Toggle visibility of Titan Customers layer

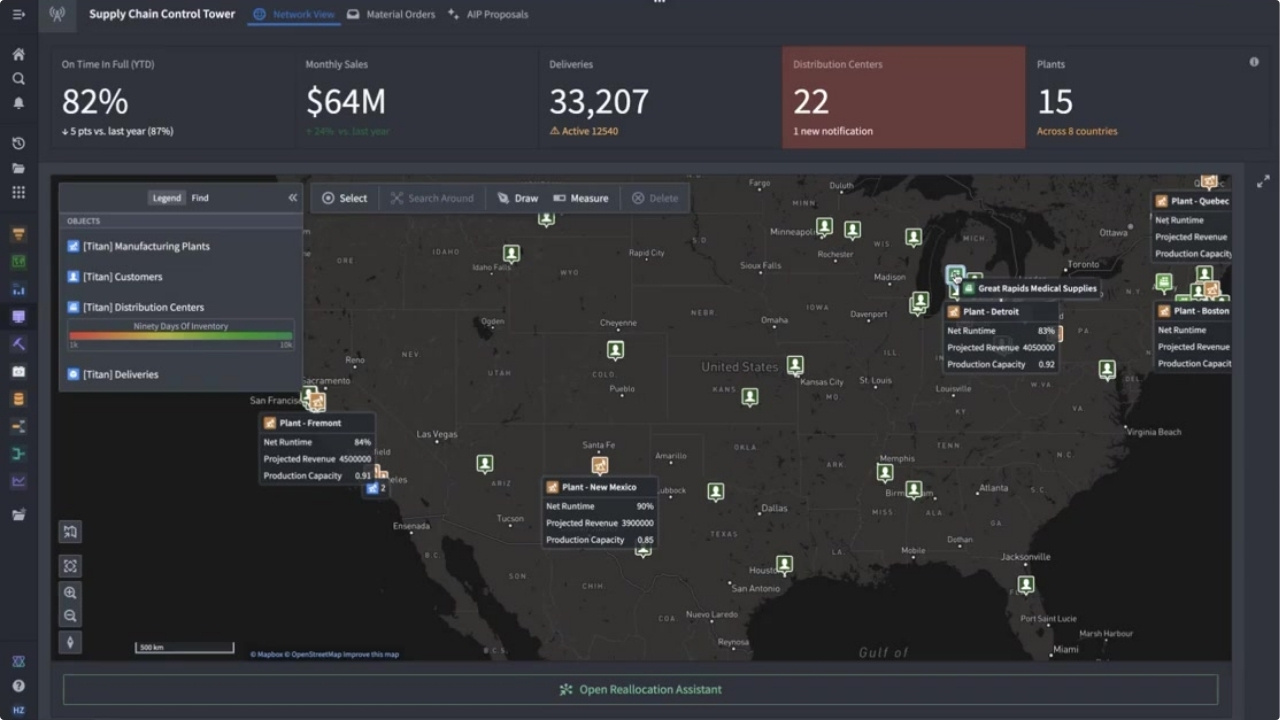coord(71,277)
